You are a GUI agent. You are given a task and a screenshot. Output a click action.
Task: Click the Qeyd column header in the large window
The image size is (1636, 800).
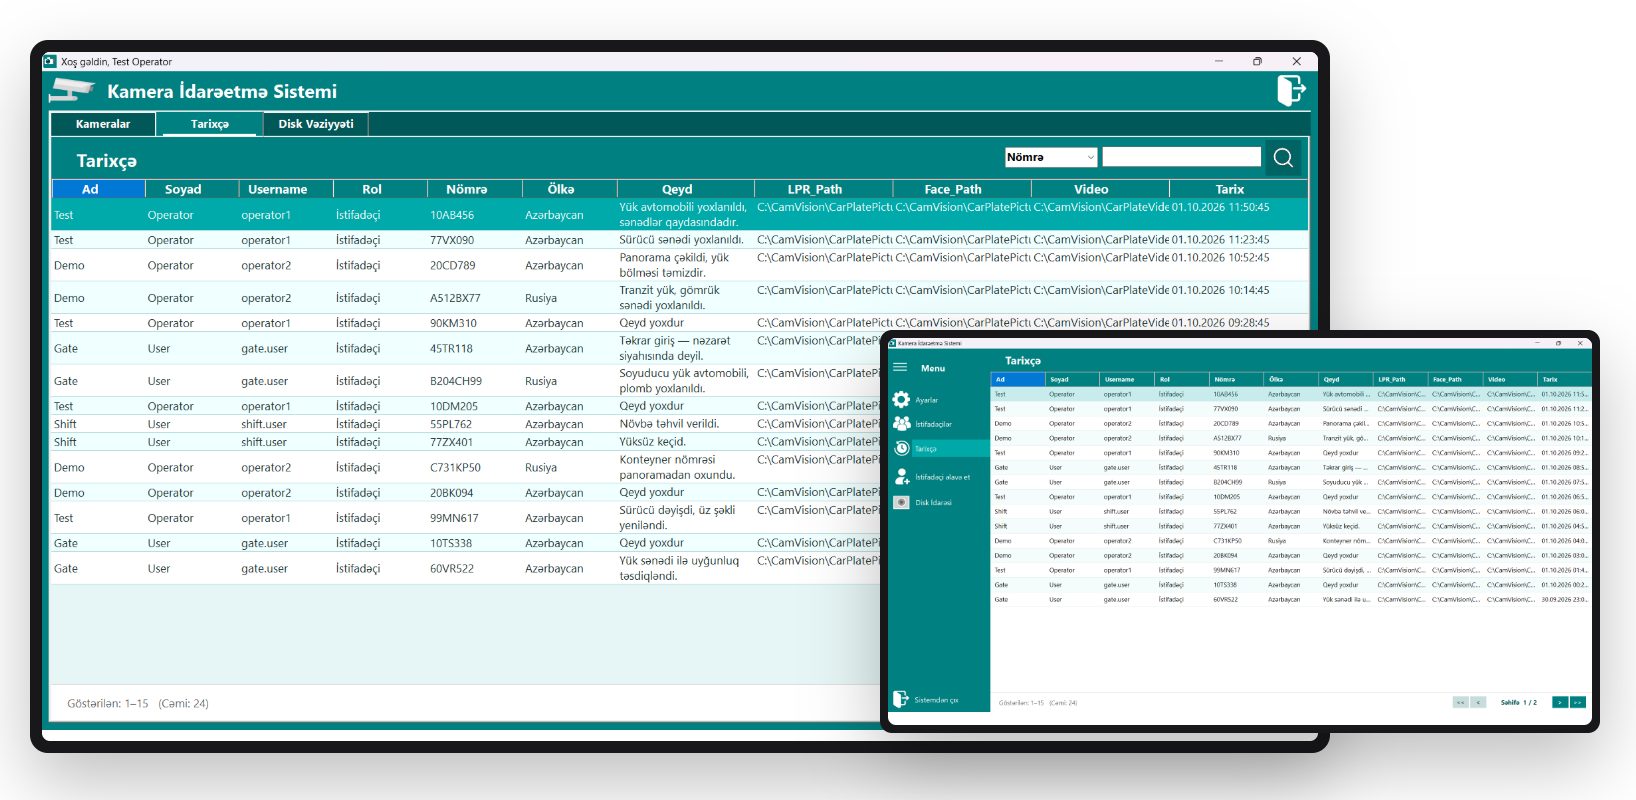tap(685, 189)
